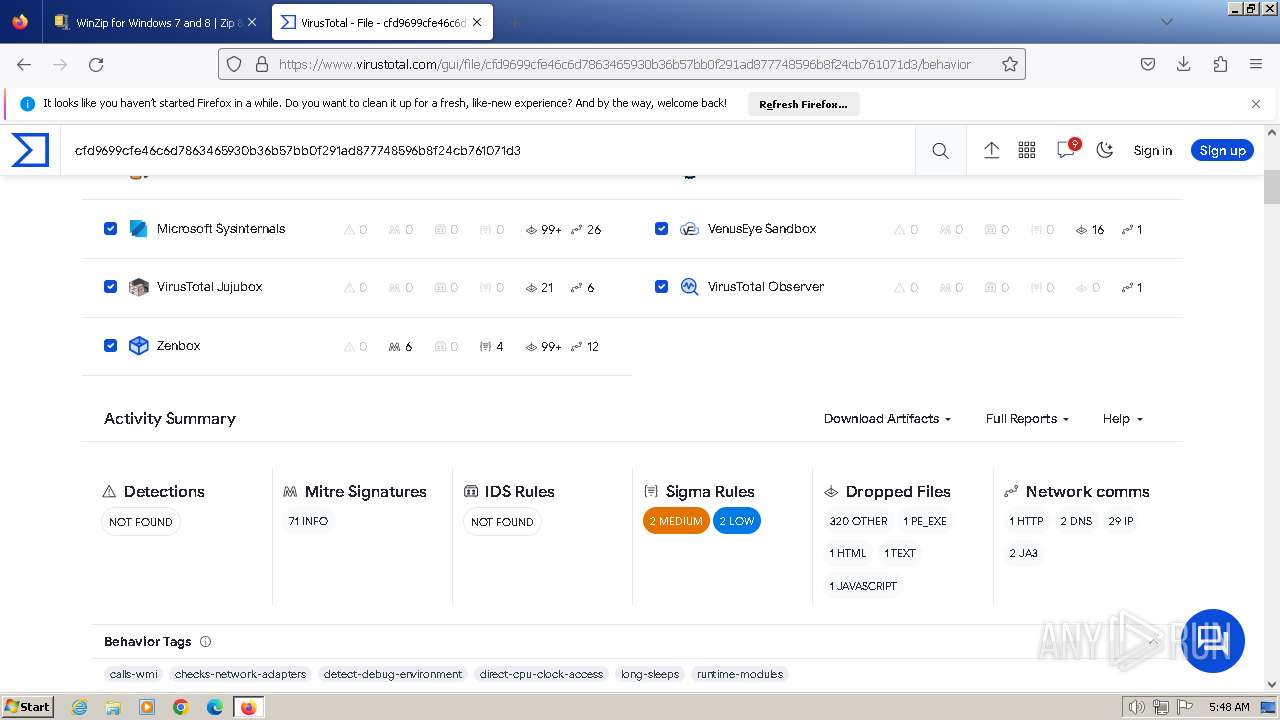1280x720 pixels.
Task: Expand the Help dropdown
Action: coord(1122,419)
